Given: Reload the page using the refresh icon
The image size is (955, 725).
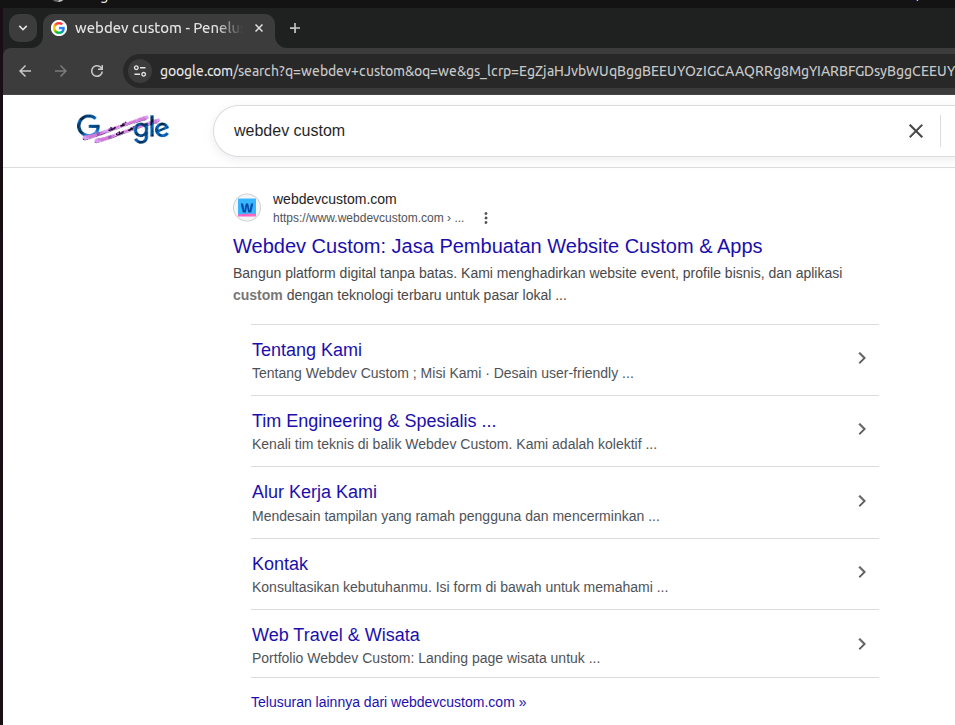Looking at the screenshot, I should point(97,71).
